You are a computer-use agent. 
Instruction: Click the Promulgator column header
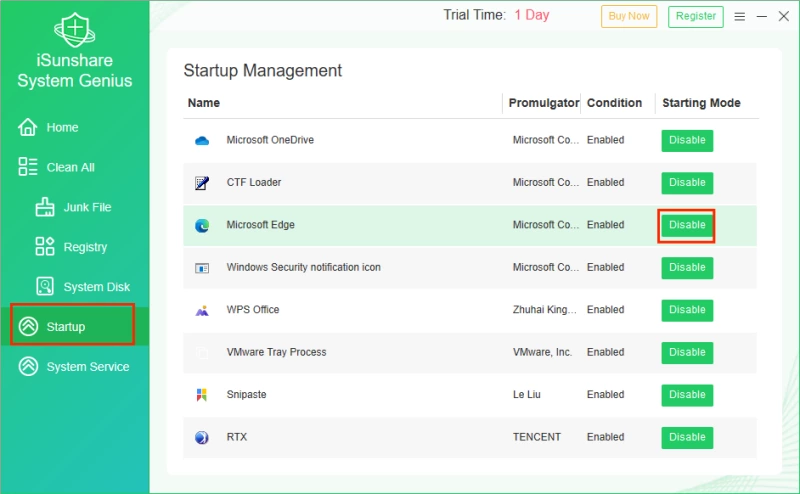click(544, 103)
